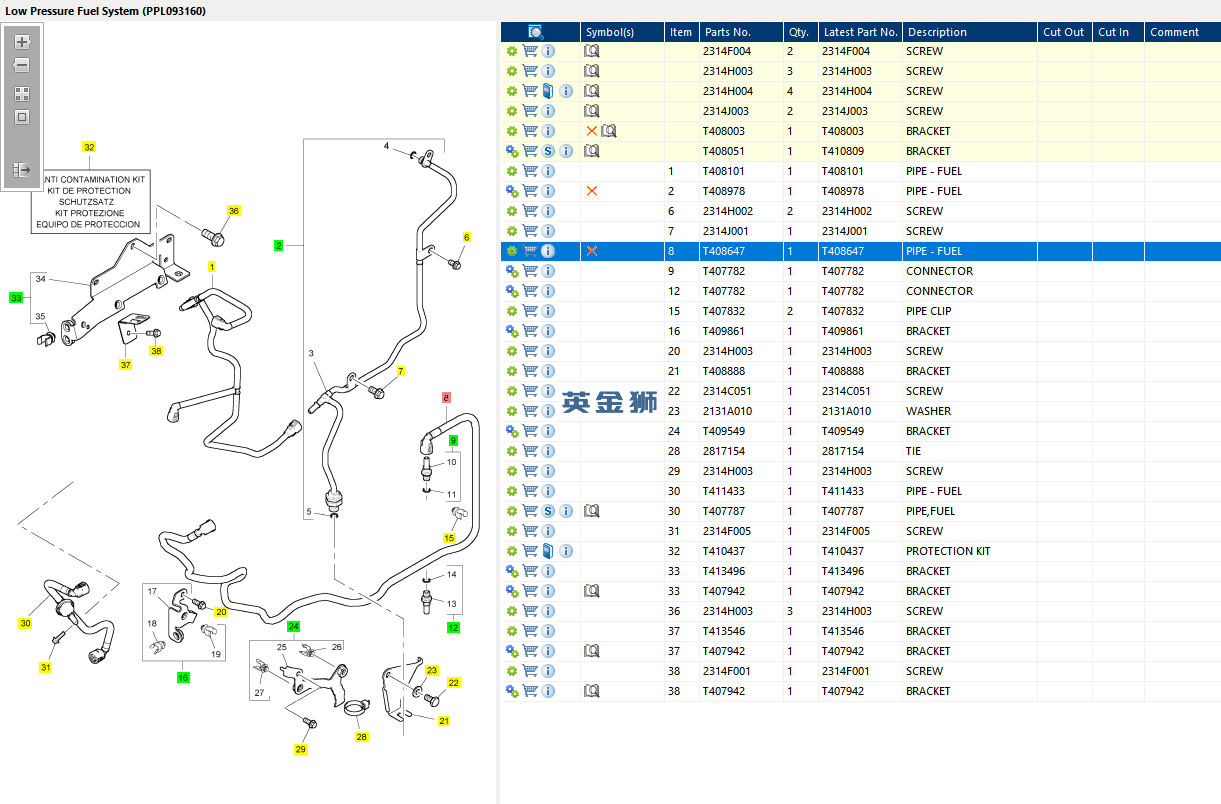Add part T408101 to the cart
The image size is (1221, 804).
point(530,171)
